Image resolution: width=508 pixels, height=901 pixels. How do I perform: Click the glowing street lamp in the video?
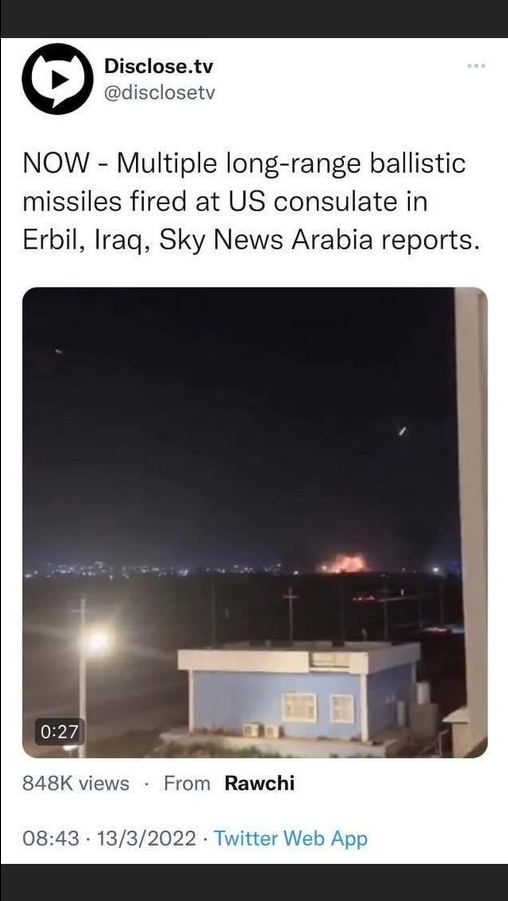pos(97,640)
